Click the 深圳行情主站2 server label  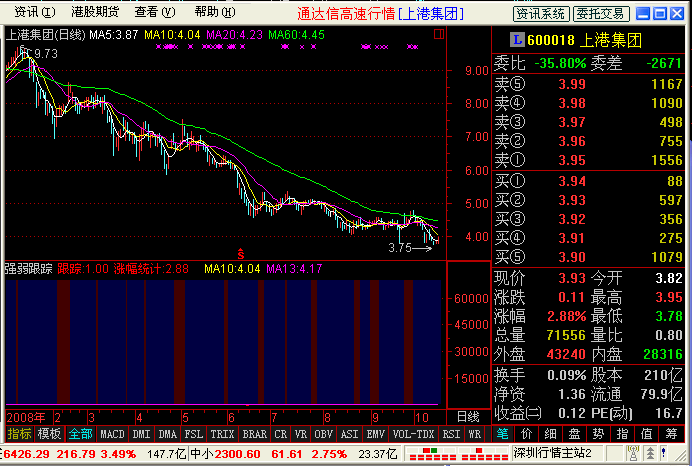click(552, 453)
